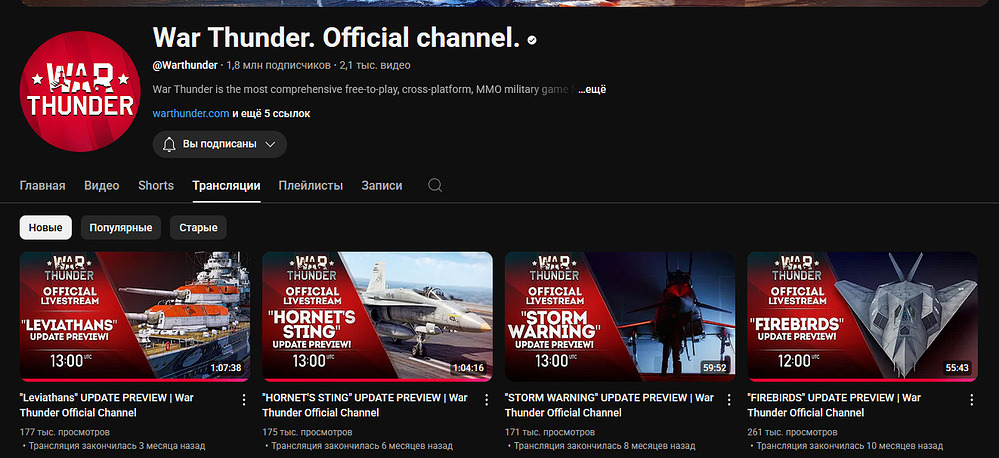Open the Плейлисты tab
The image size is (999, 458).
point(310,185)
